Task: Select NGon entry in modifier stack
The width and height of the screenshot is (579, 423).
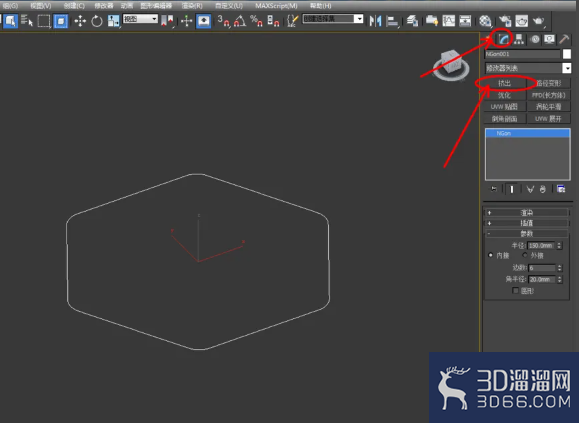Action: [x=528, y=133]
